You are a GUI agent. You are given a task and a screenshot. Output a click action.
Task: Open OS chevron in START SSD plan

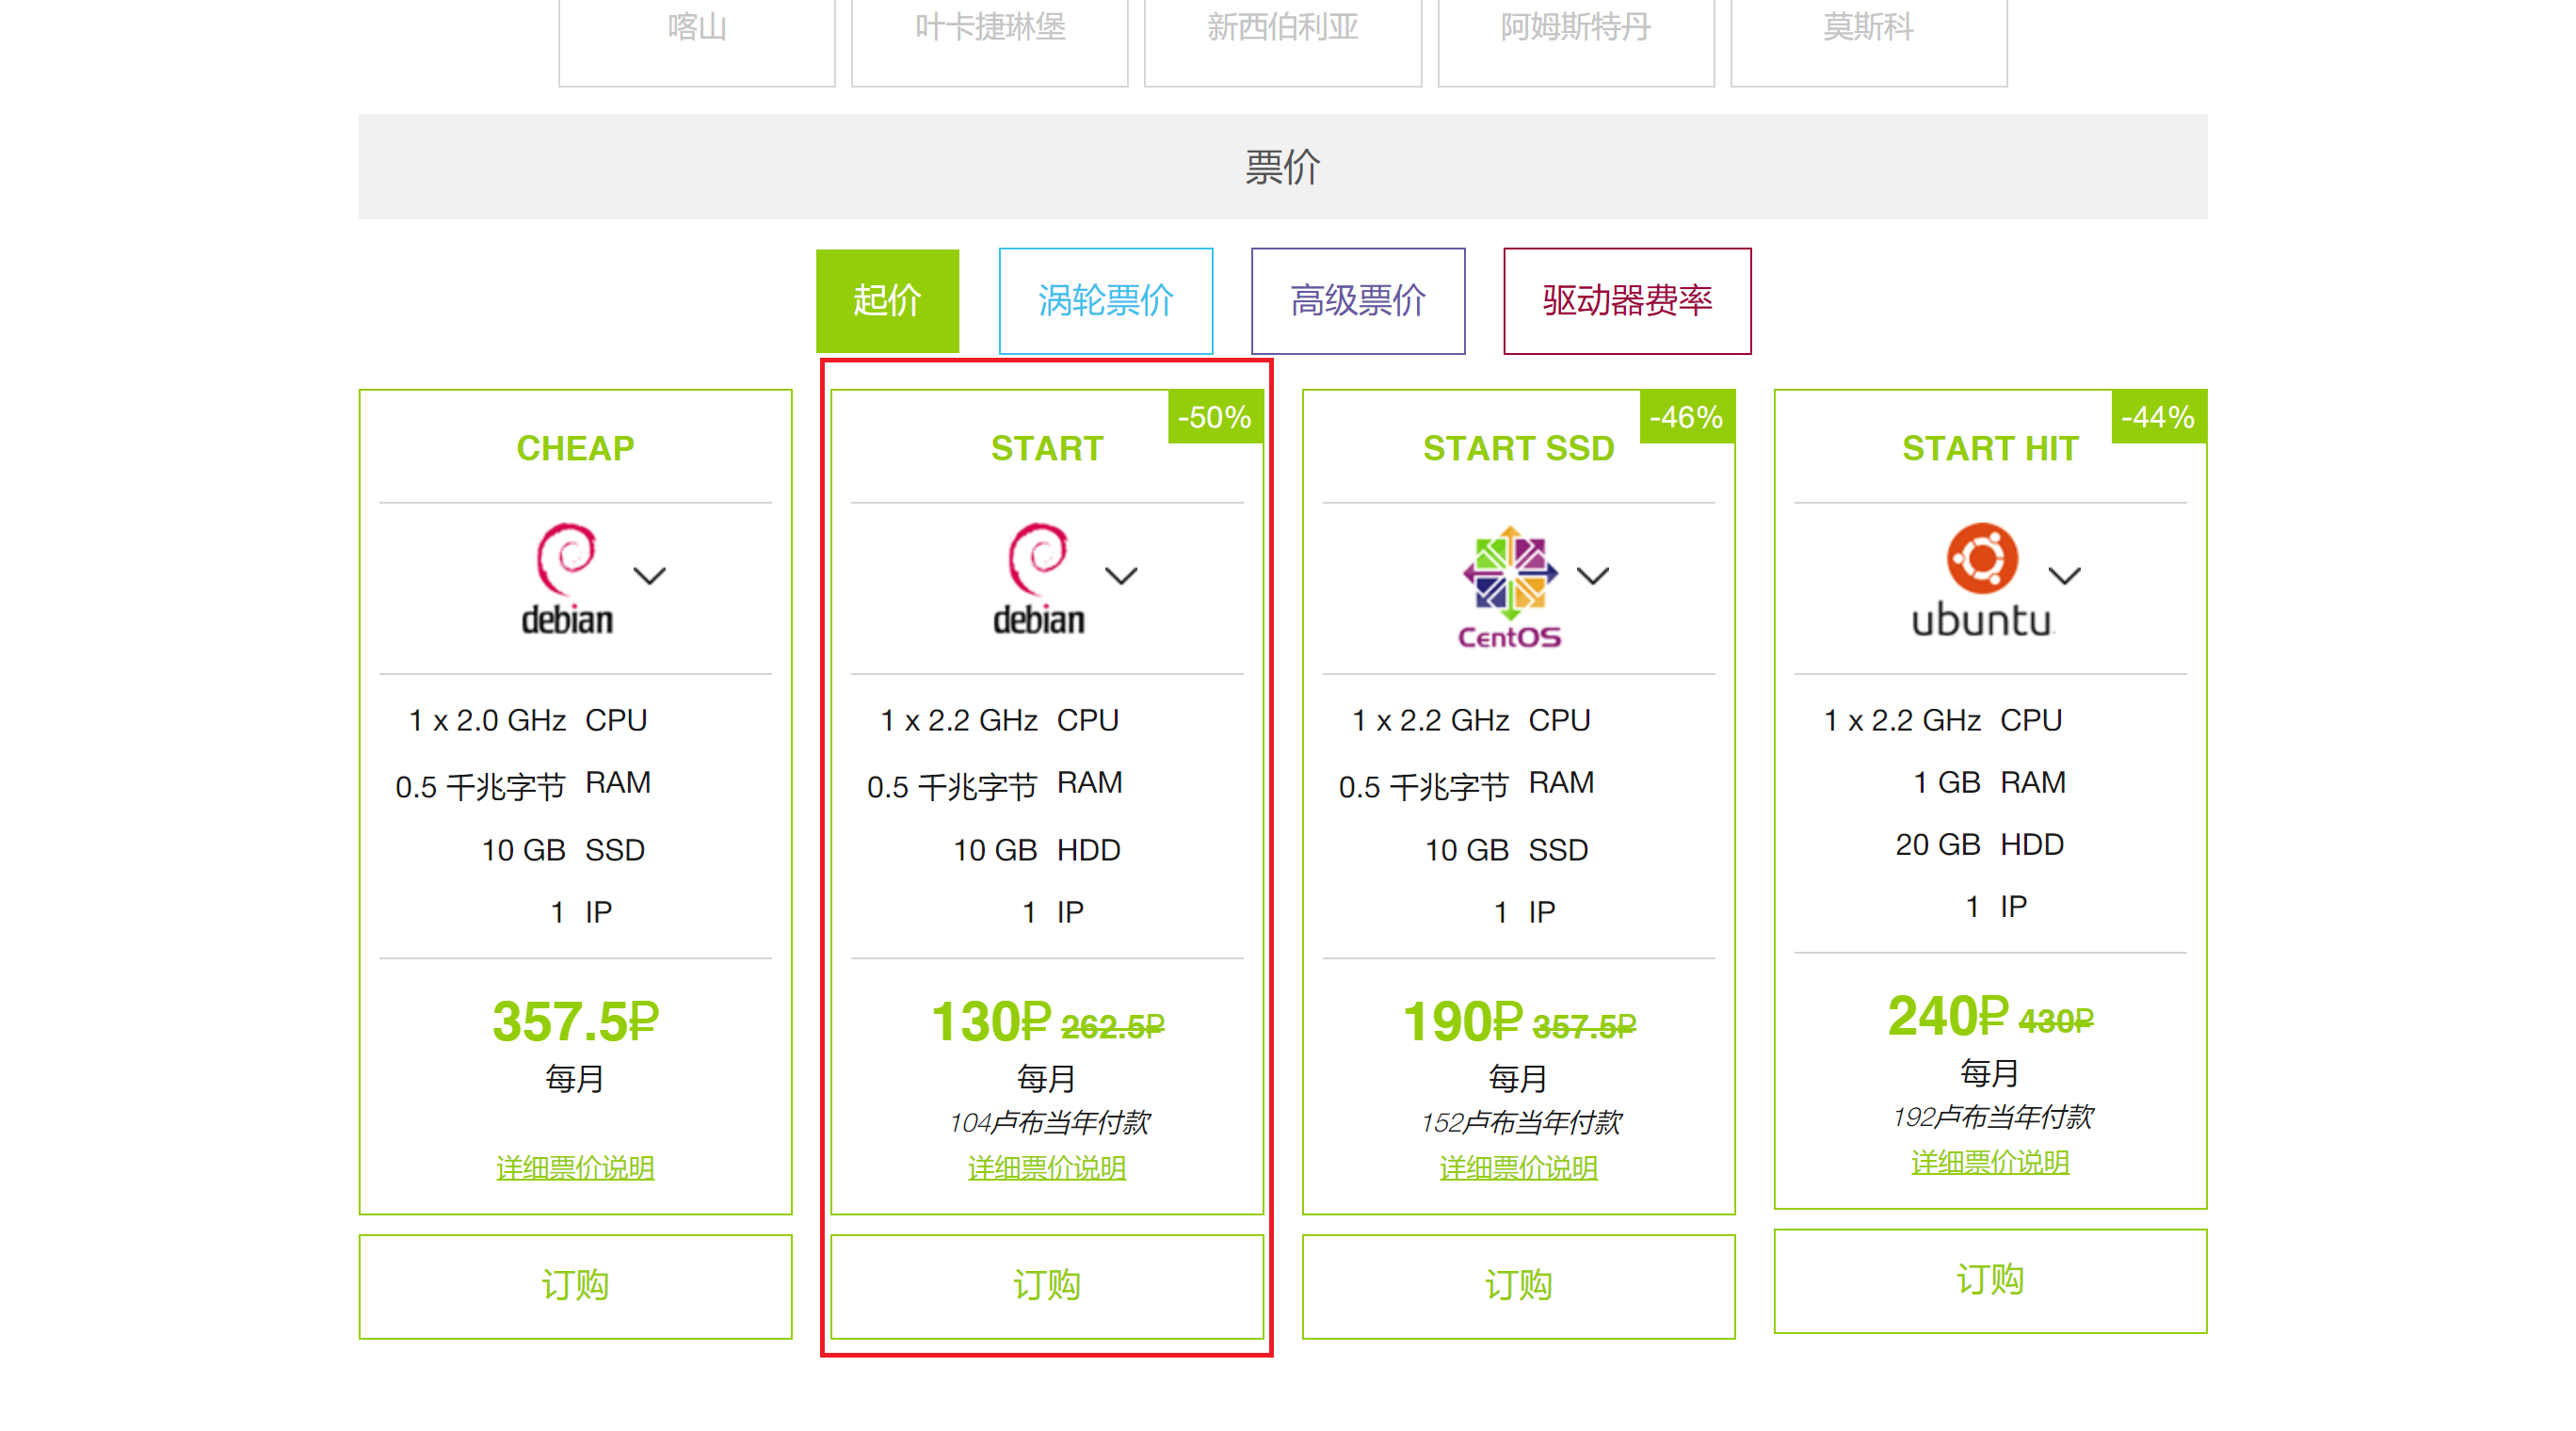pyautogui.click(x=1593, y=576)
